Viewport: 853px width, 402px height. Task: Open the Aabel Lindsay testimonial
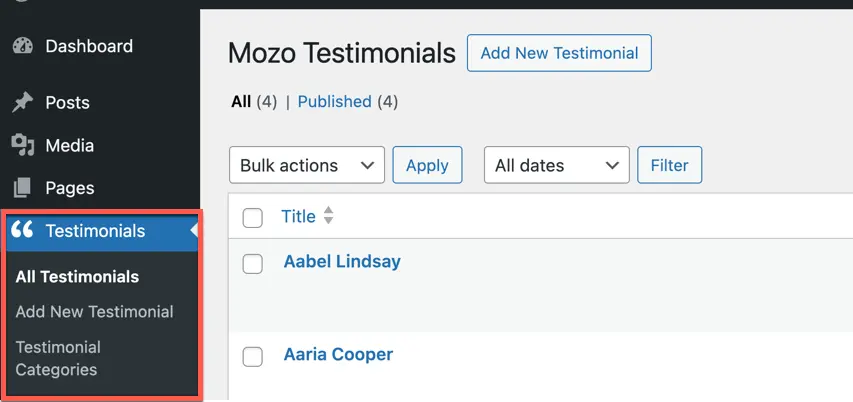tap(342, 262)
